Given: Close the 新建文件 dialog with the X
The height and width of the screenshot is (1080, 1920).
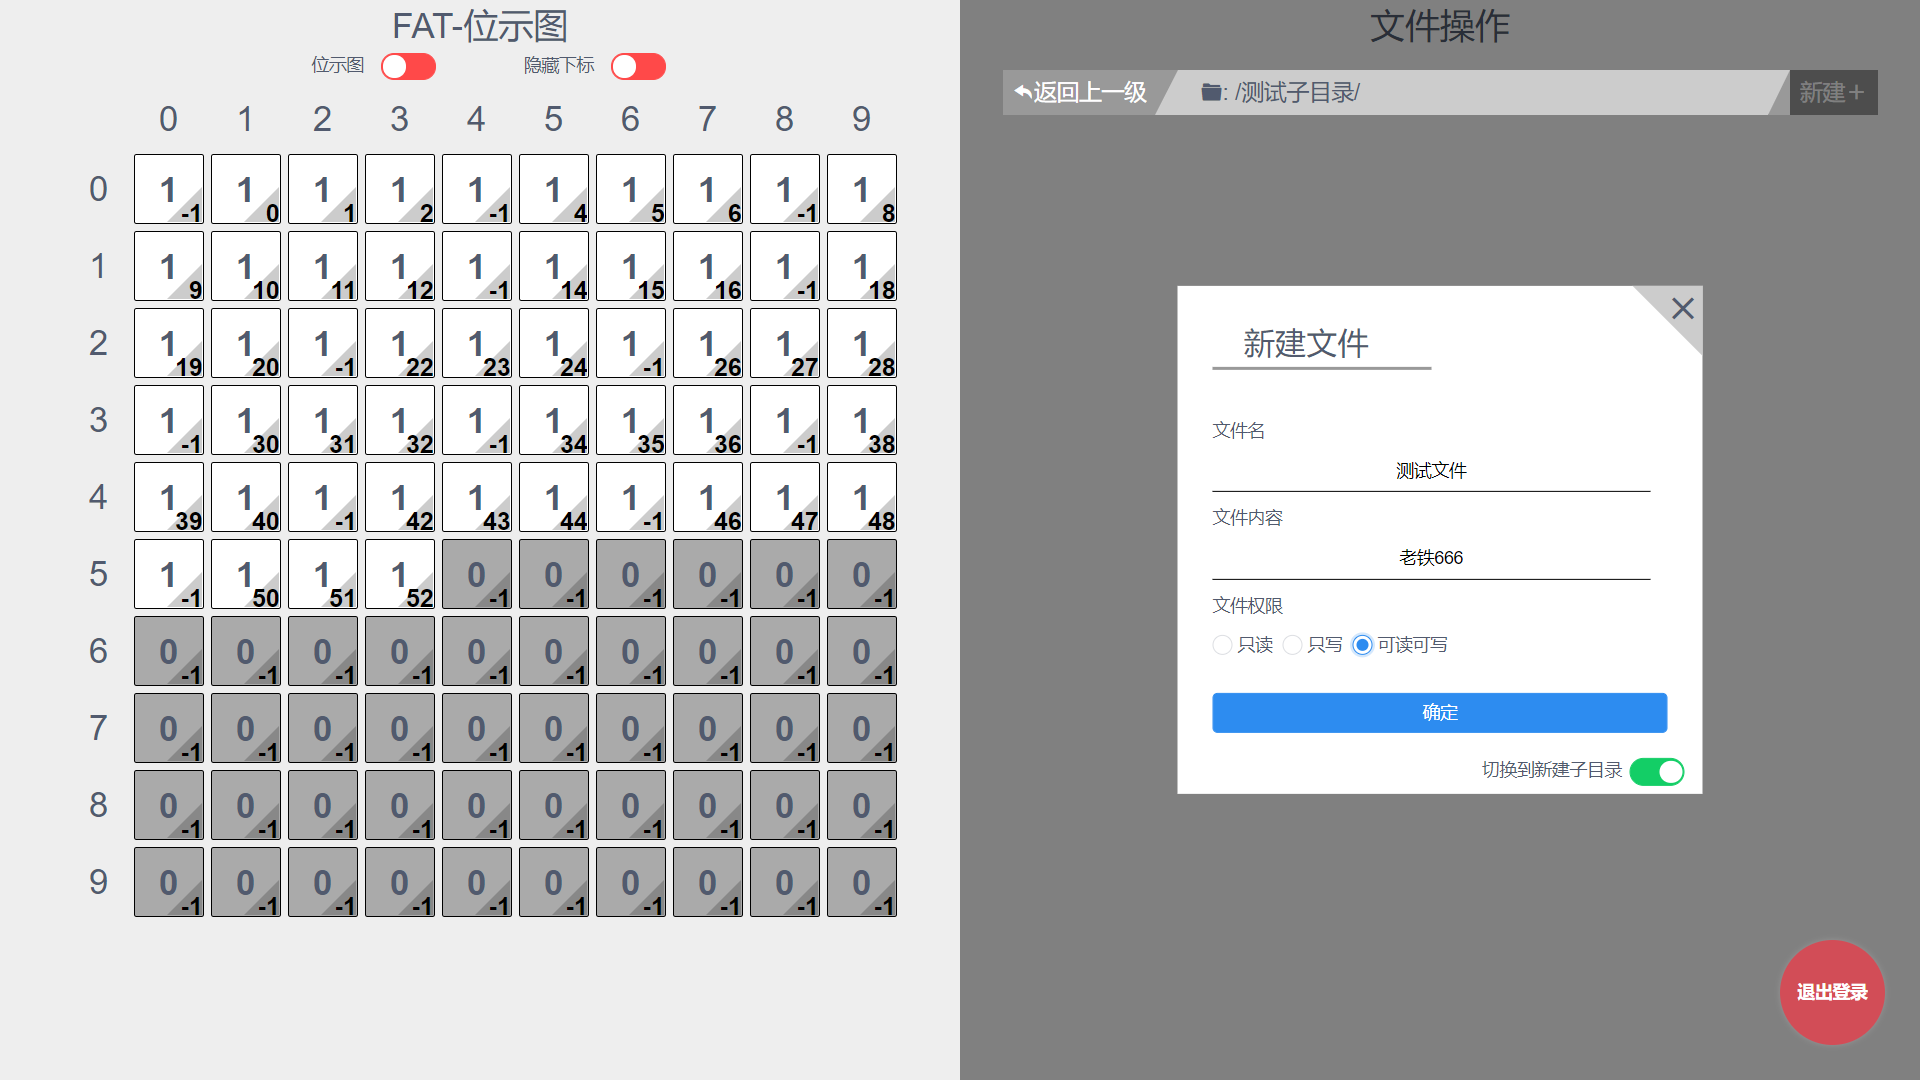Looking at the screenshot, I should pyautogui.click(x=1682, y=309).
